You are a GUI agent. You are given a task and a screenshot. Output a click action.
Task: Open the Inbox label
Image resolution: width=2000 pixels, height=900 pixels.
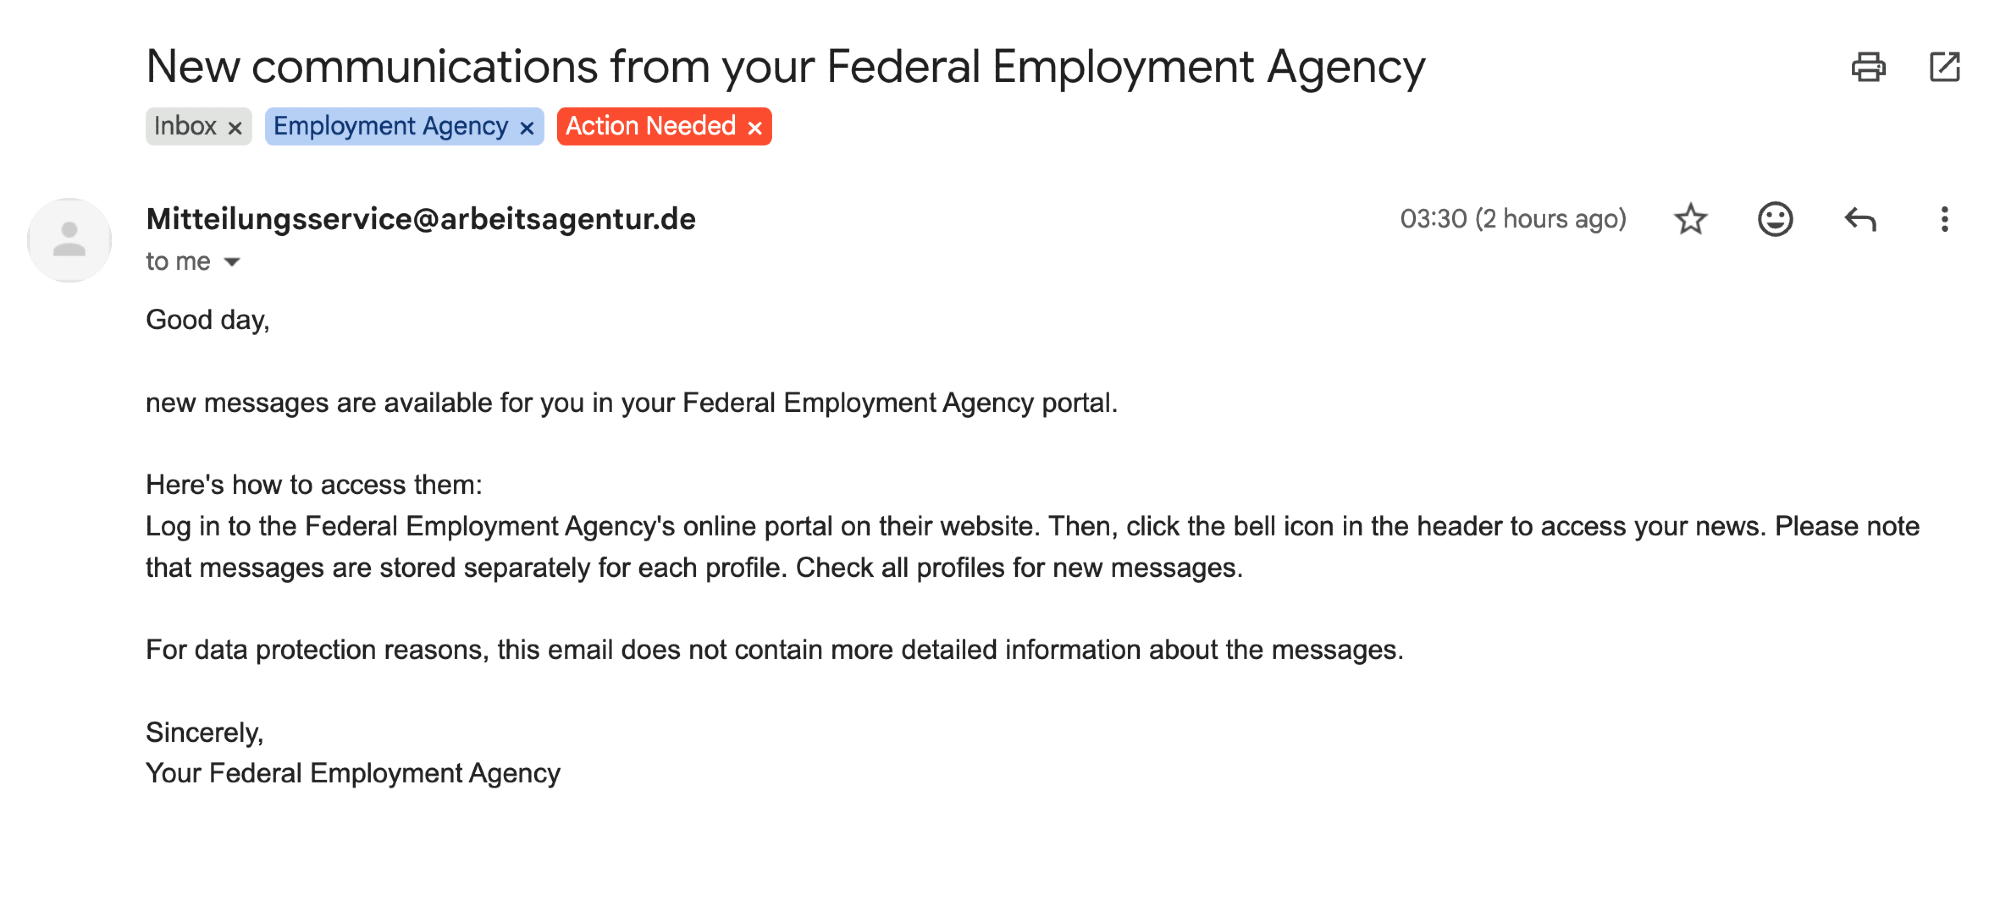pyautogui.click(x=185, y=126)
